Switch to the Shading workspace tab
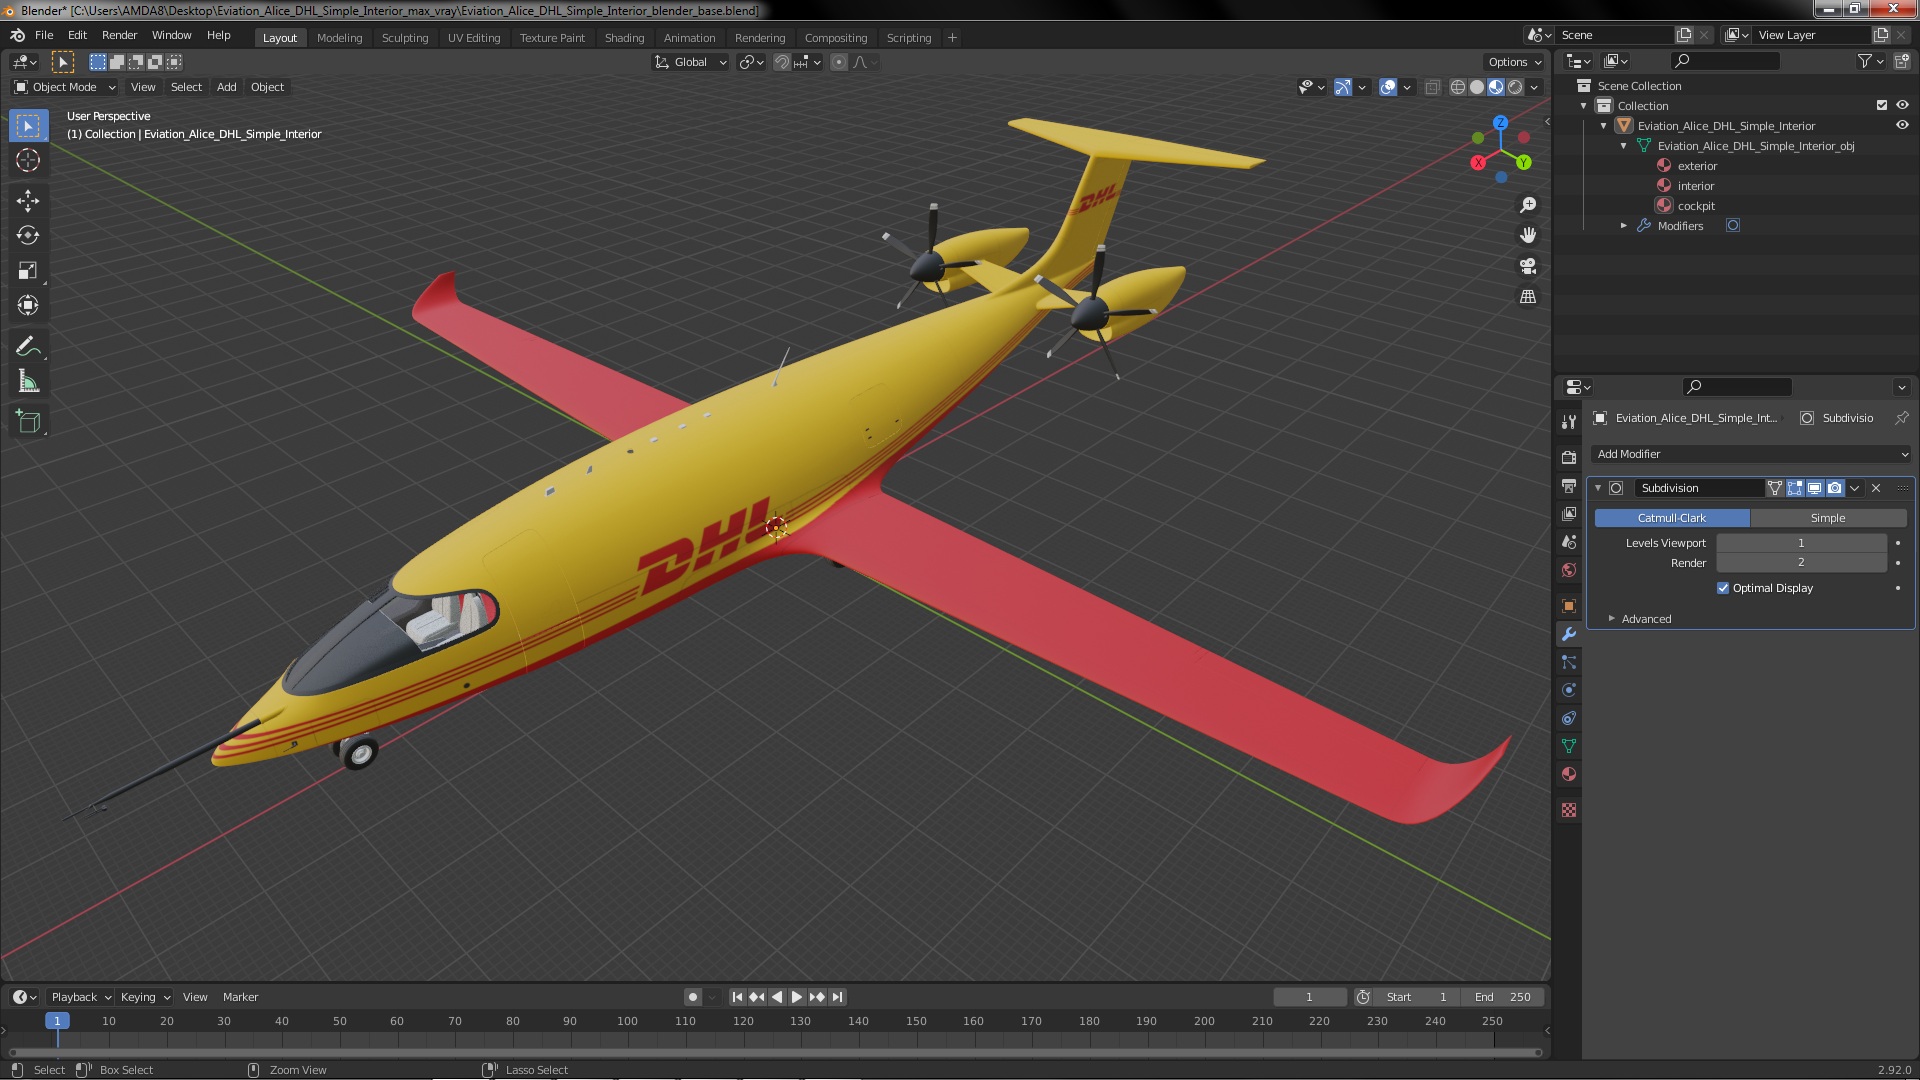1920x1080 pixels. point(624,38)
